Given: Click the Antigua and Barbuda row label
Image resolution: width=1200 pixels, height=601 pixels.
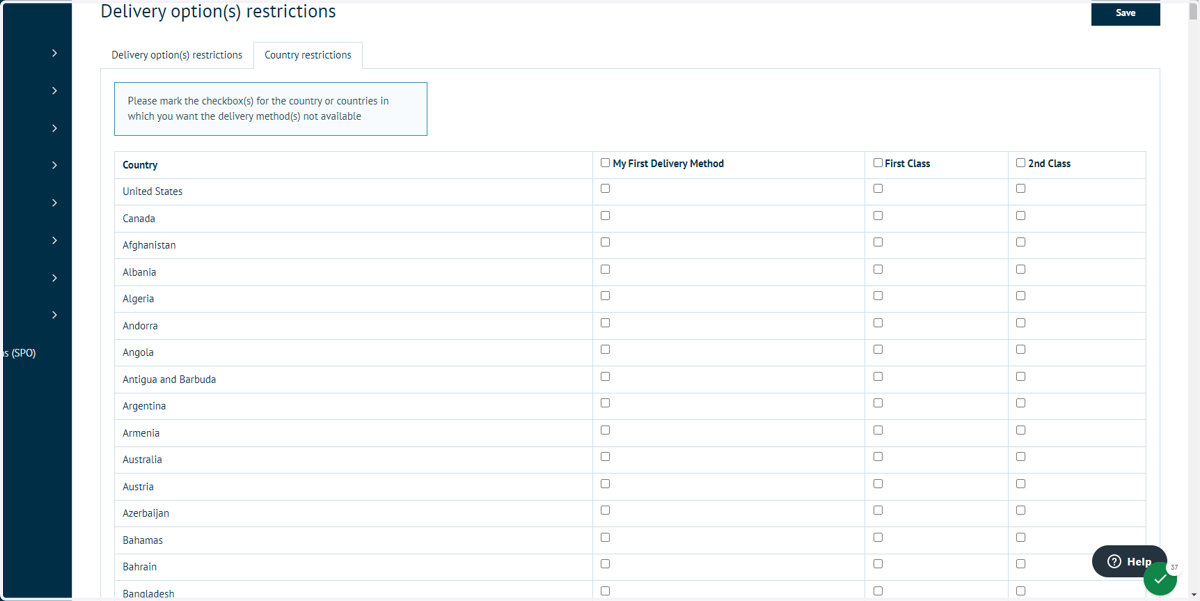Looking at the screenshot, I should [x=169, y=379].
